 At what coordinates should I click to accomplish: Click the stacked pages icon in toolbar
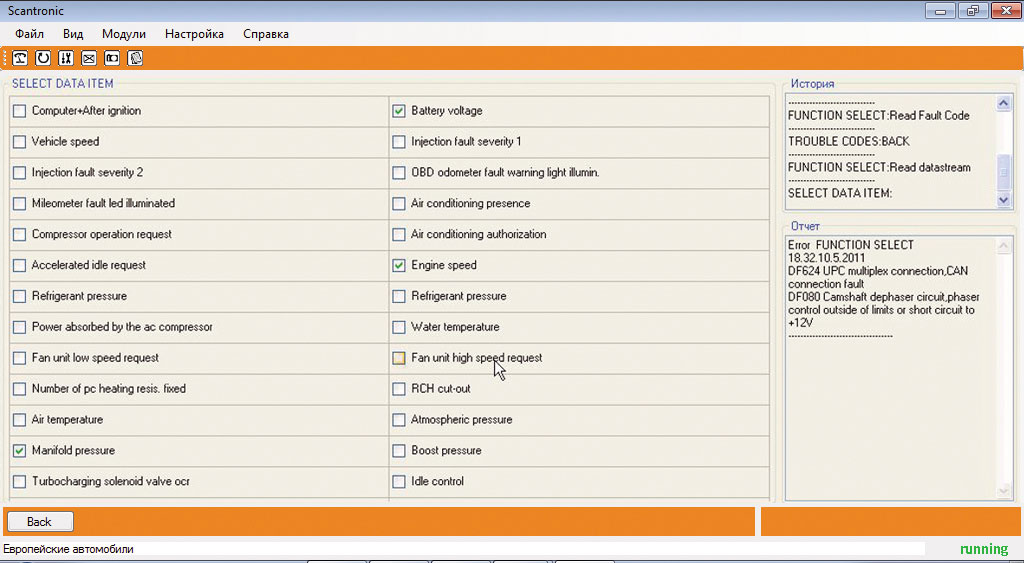pos(135,58)
